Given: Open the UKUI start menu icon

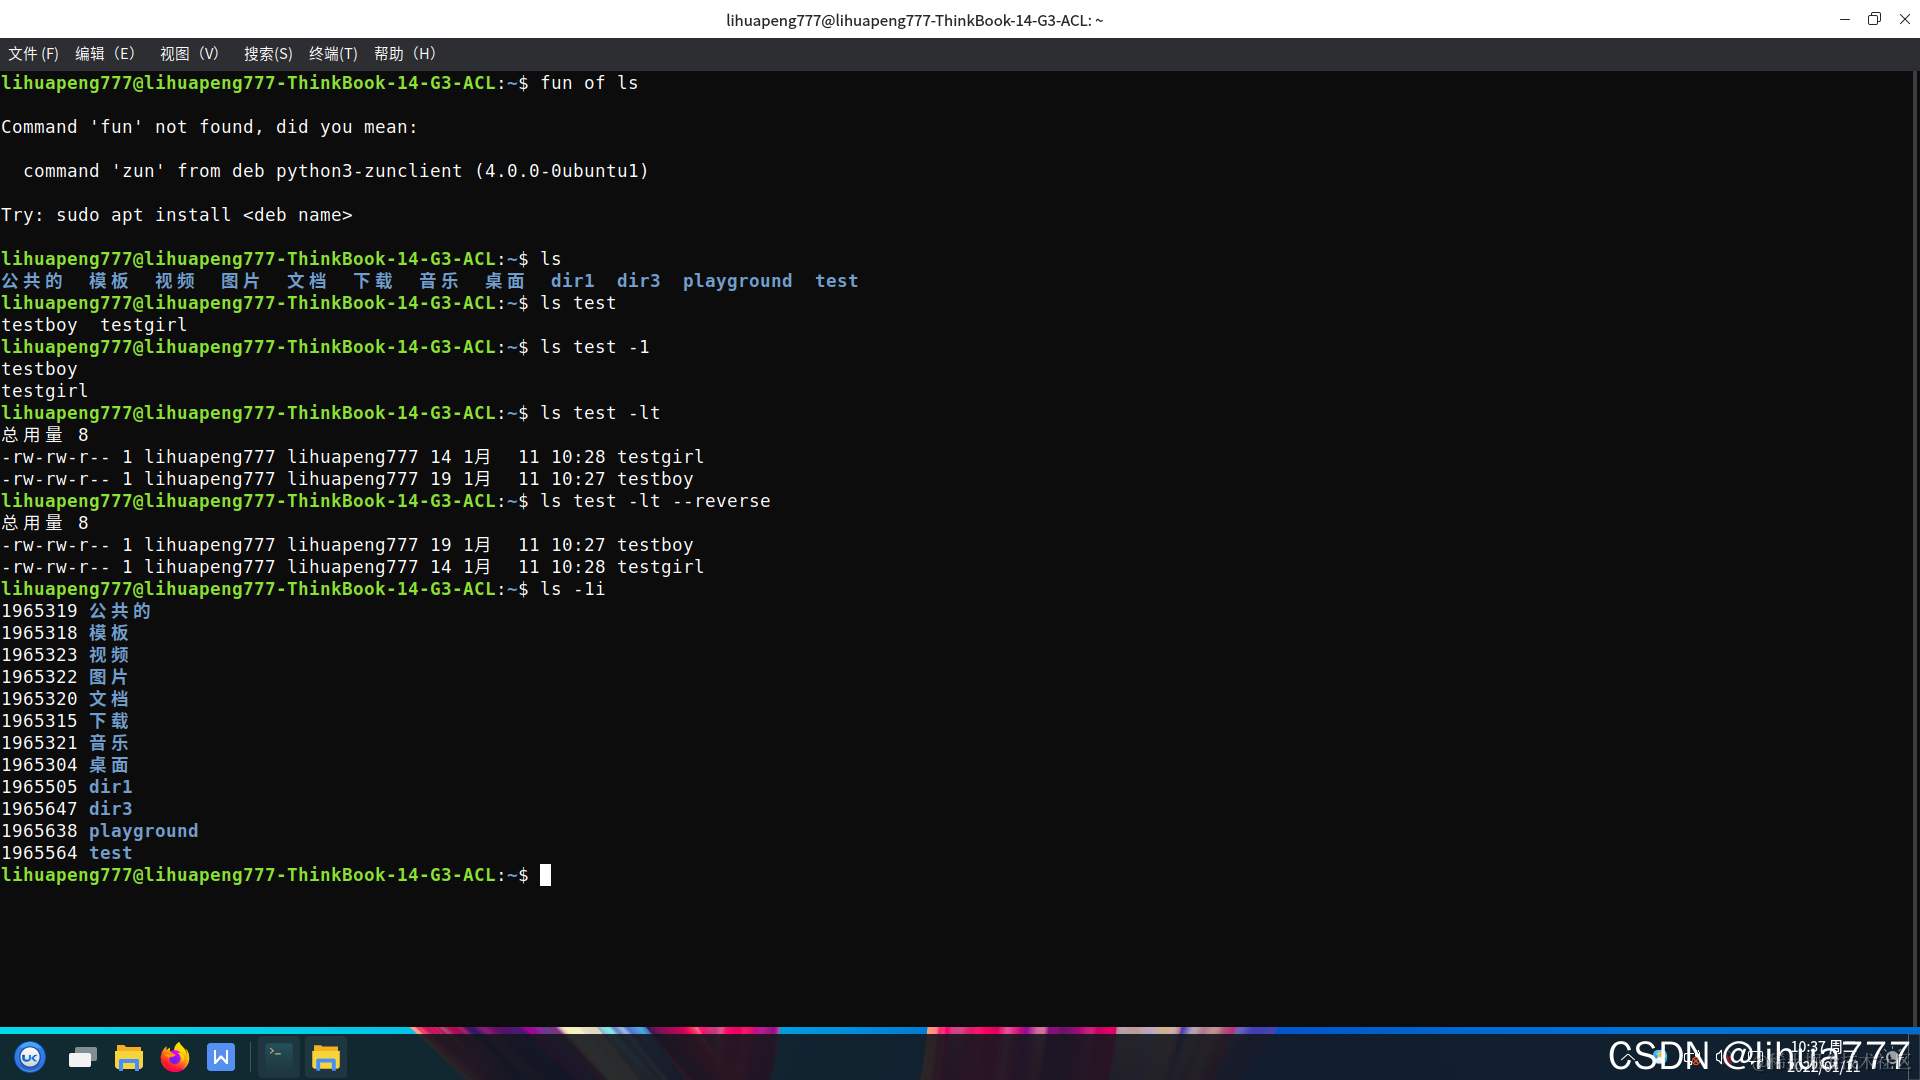Looking at the screenshot, I should [x=30, y=1057].
